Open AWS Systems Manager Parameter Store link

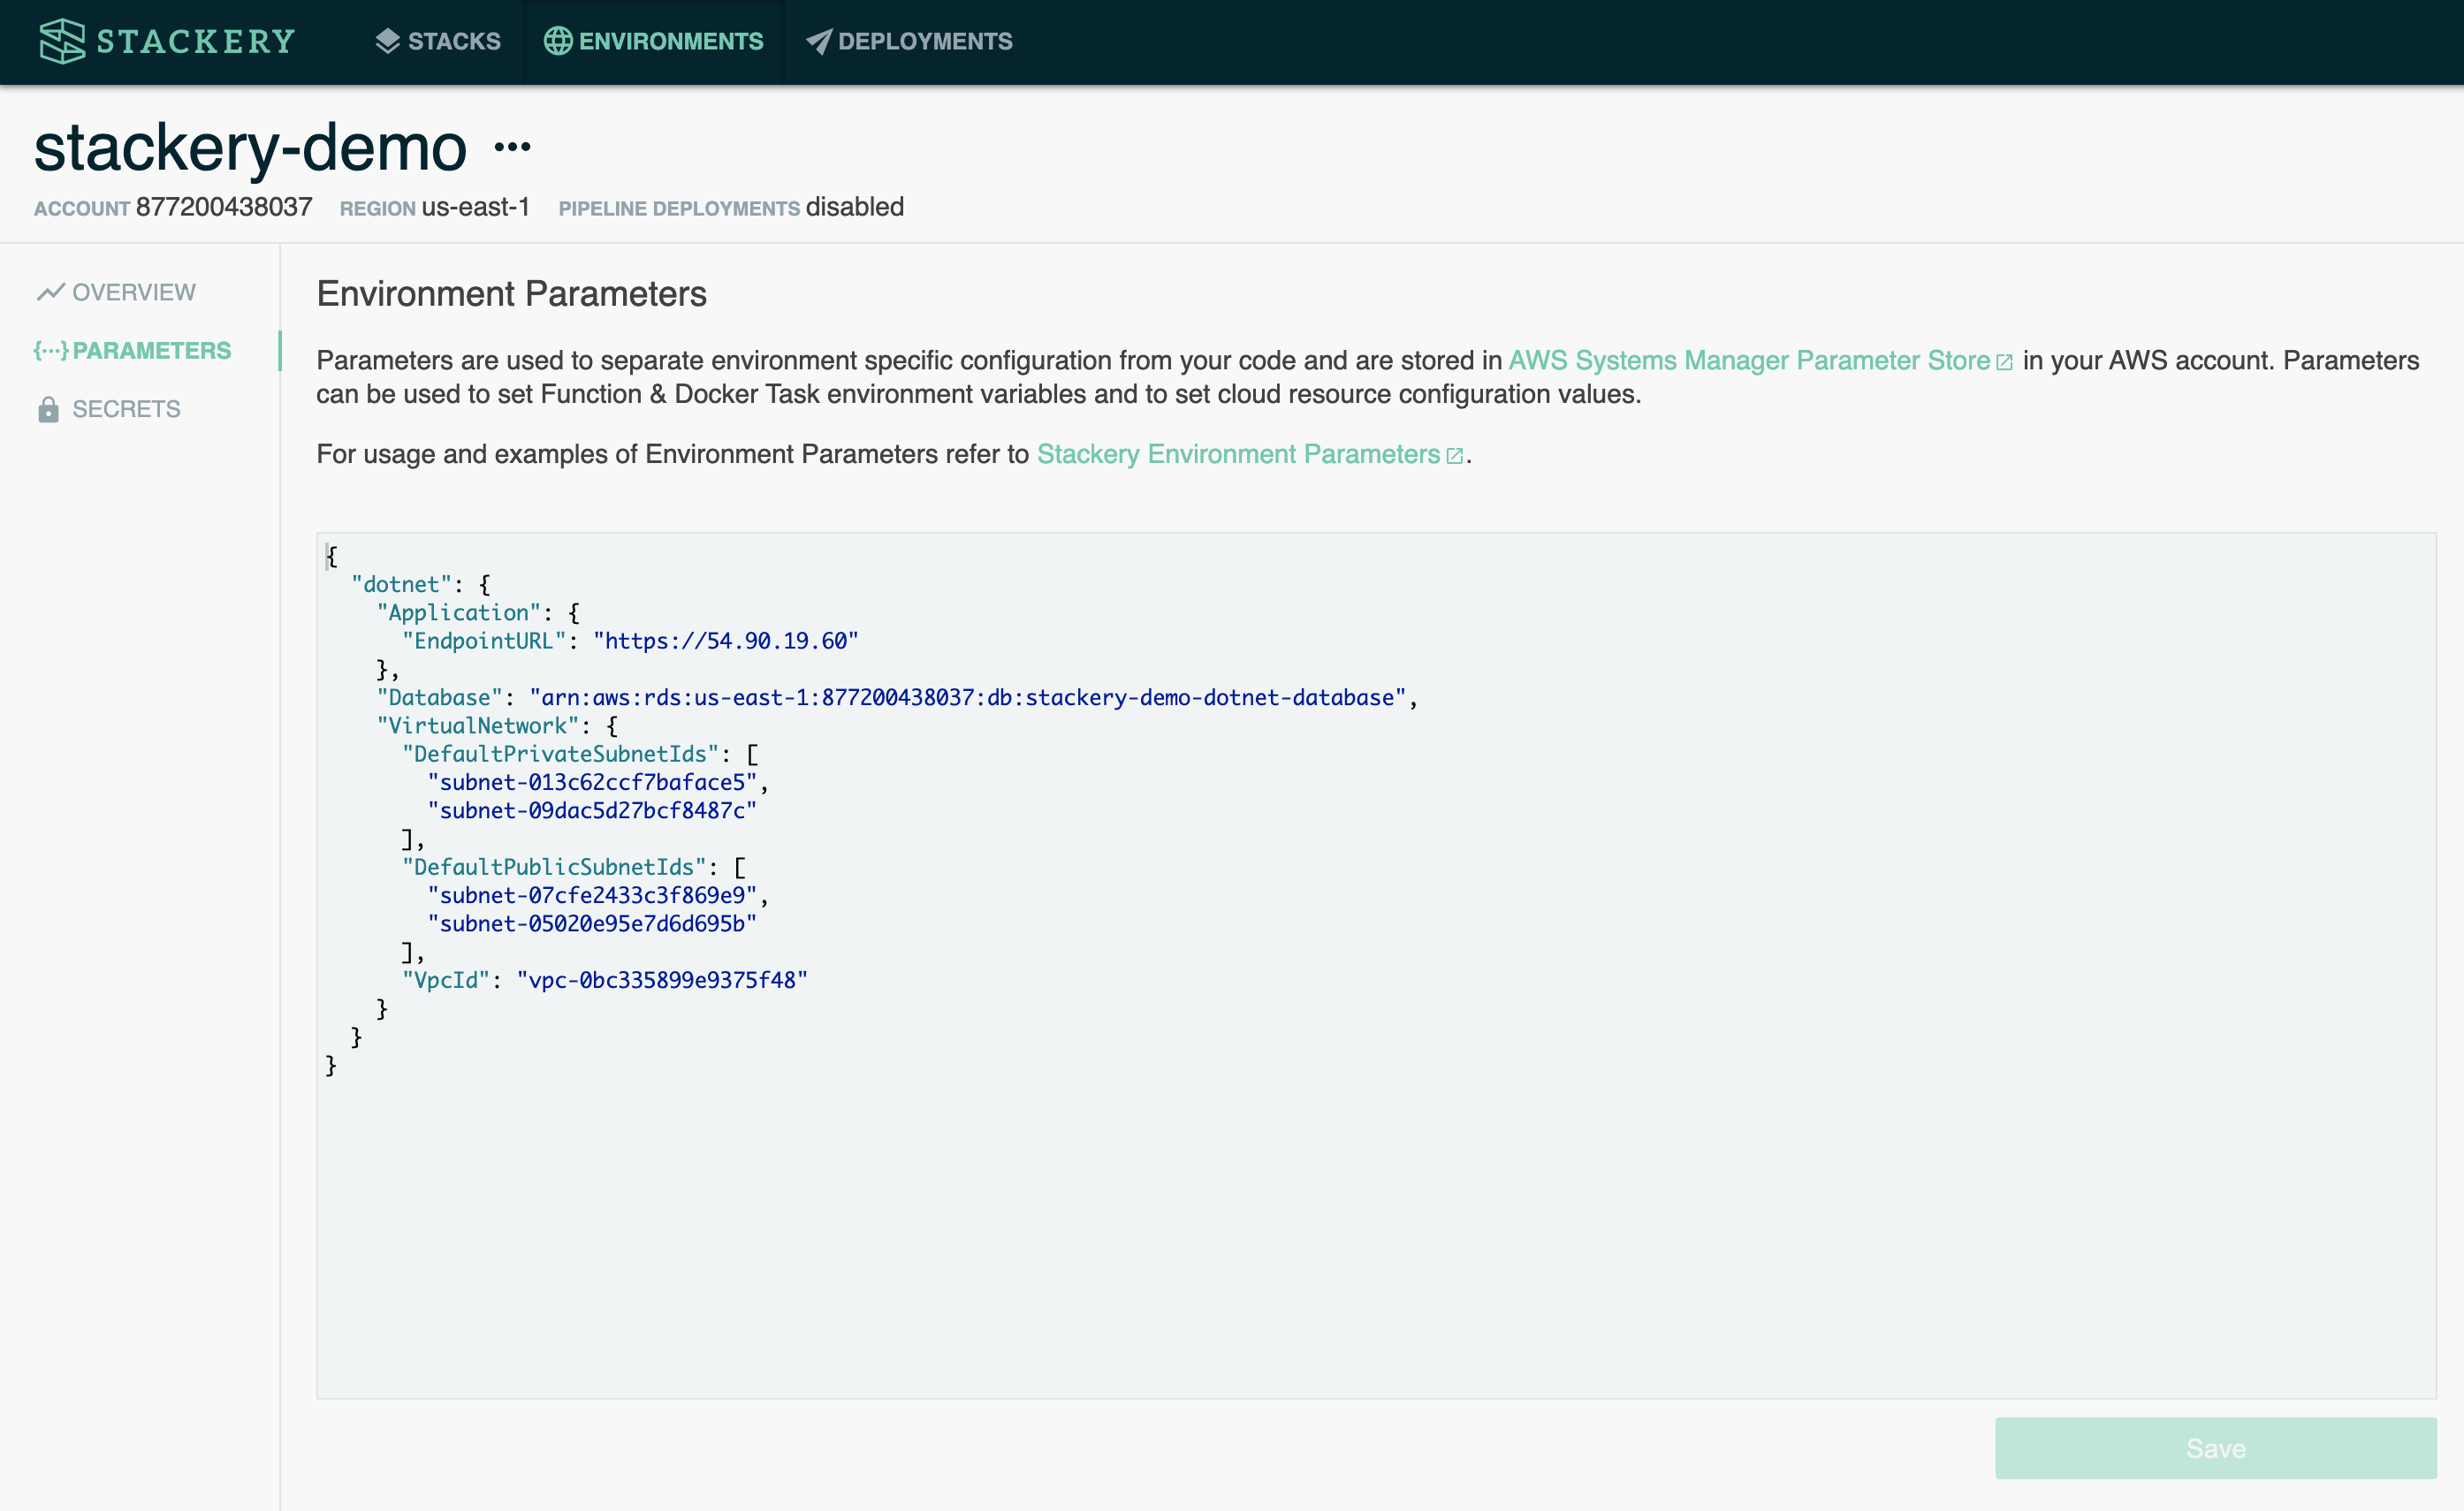click(1749, 360)
